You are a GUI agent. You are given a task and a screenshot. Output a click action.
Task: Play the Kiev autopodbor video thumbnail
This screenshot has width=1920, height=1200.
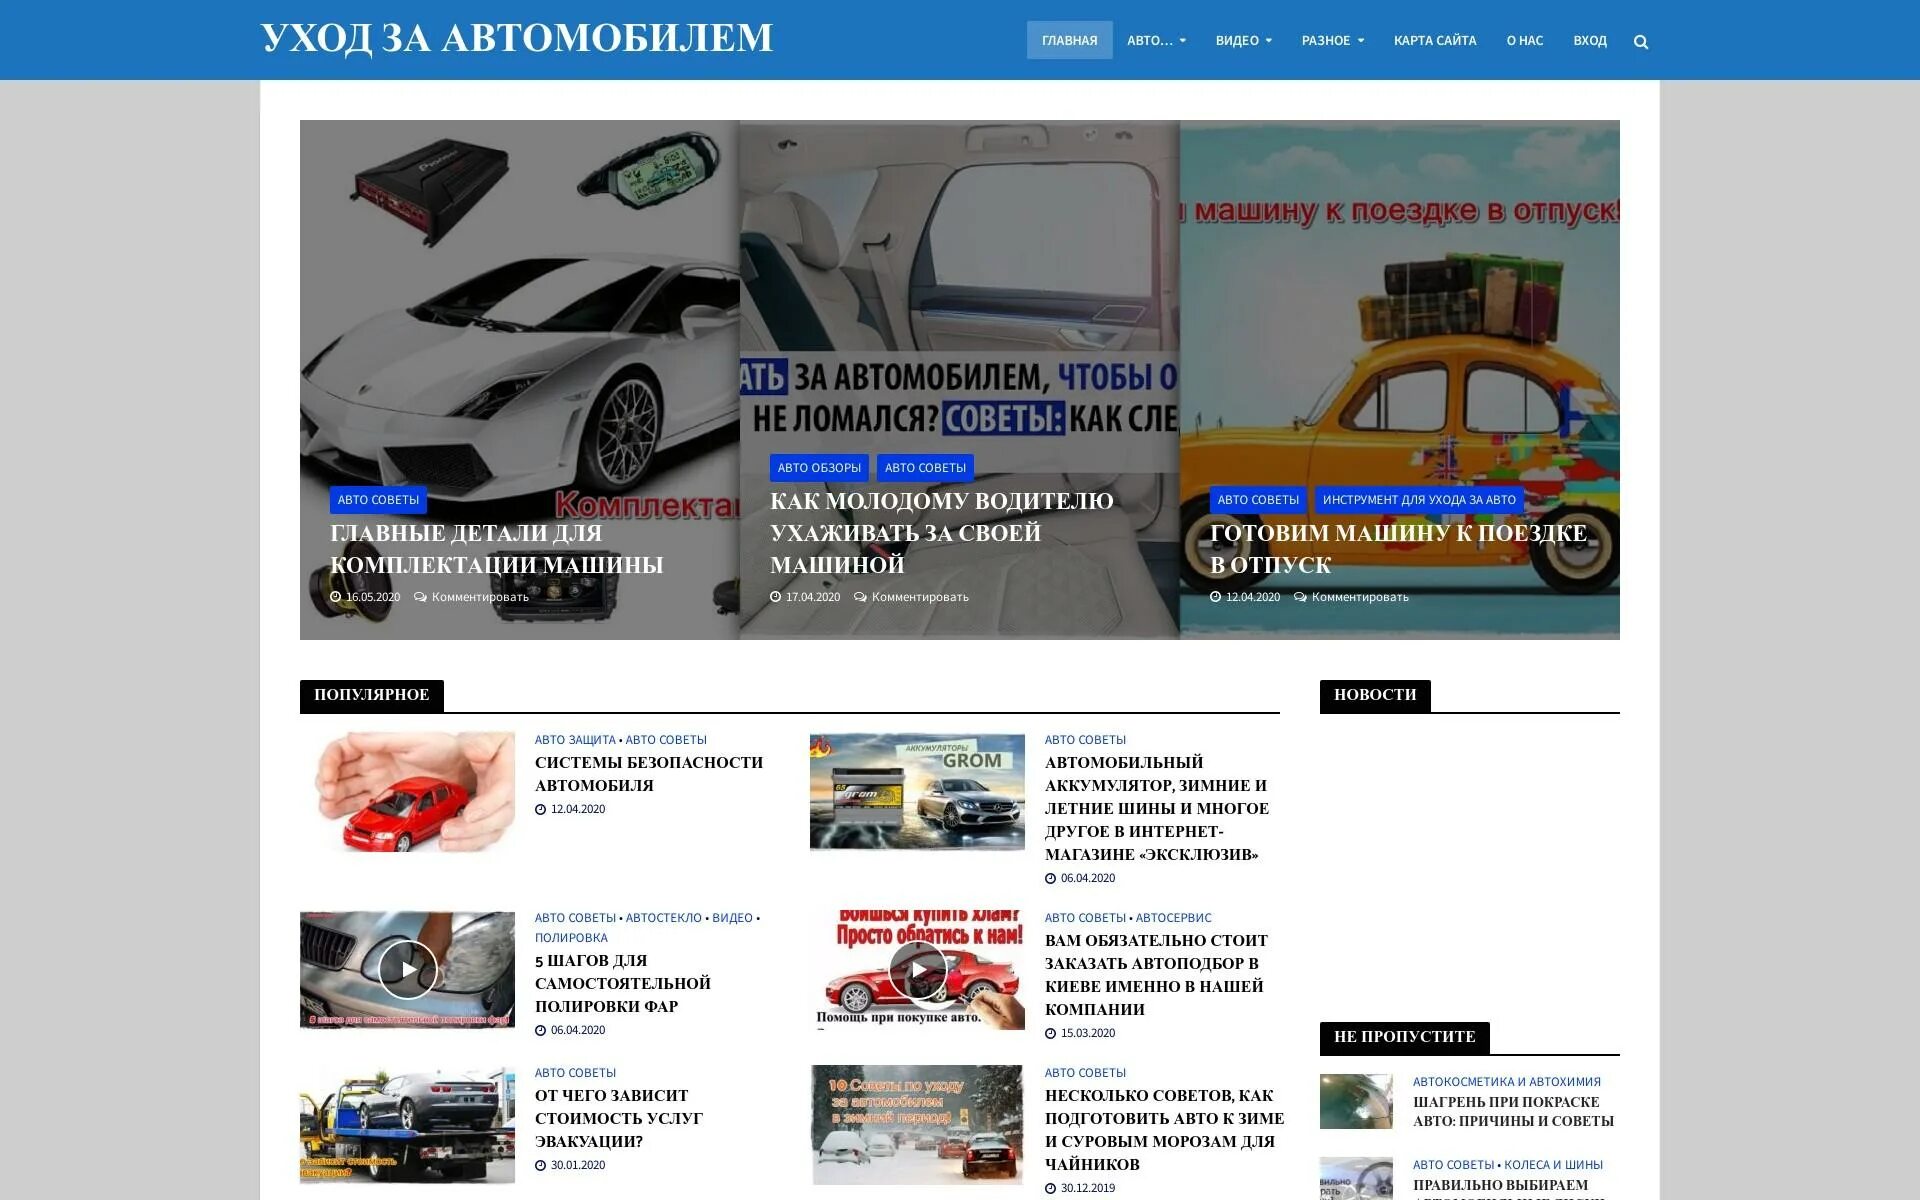click(917, 969)
